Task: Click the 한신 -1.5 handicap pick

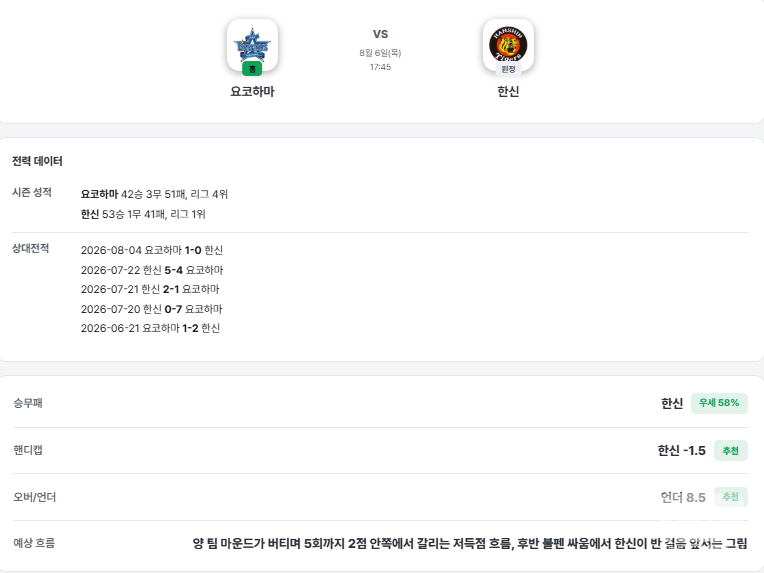Action: point(682,451)
